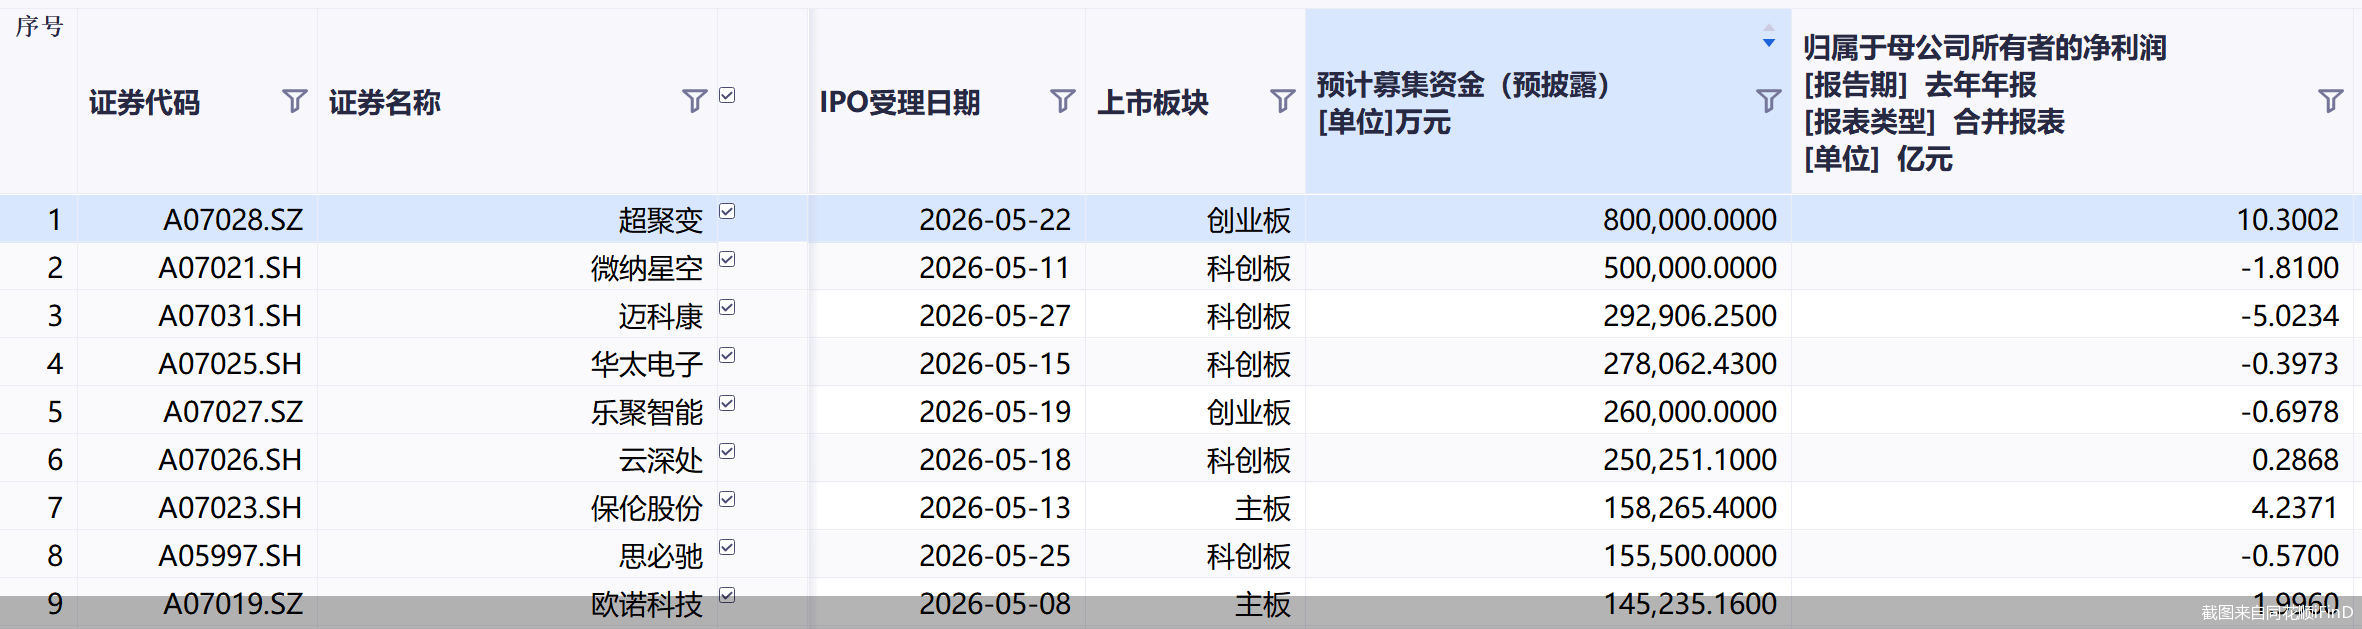Click IPO date 2026-05-18
This screenshot has height=629, width=2362.
(995, 459)
